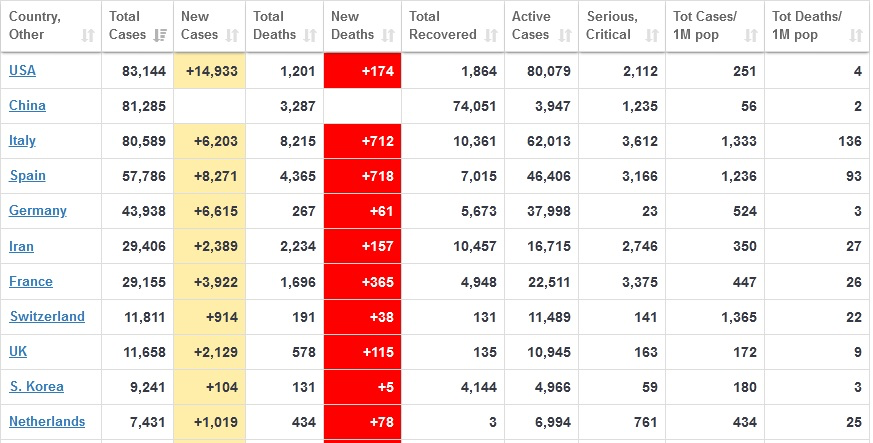Click the Total Recovered sort arrows
The height and width of the screenshot is (443, 873).
[491, 36]
